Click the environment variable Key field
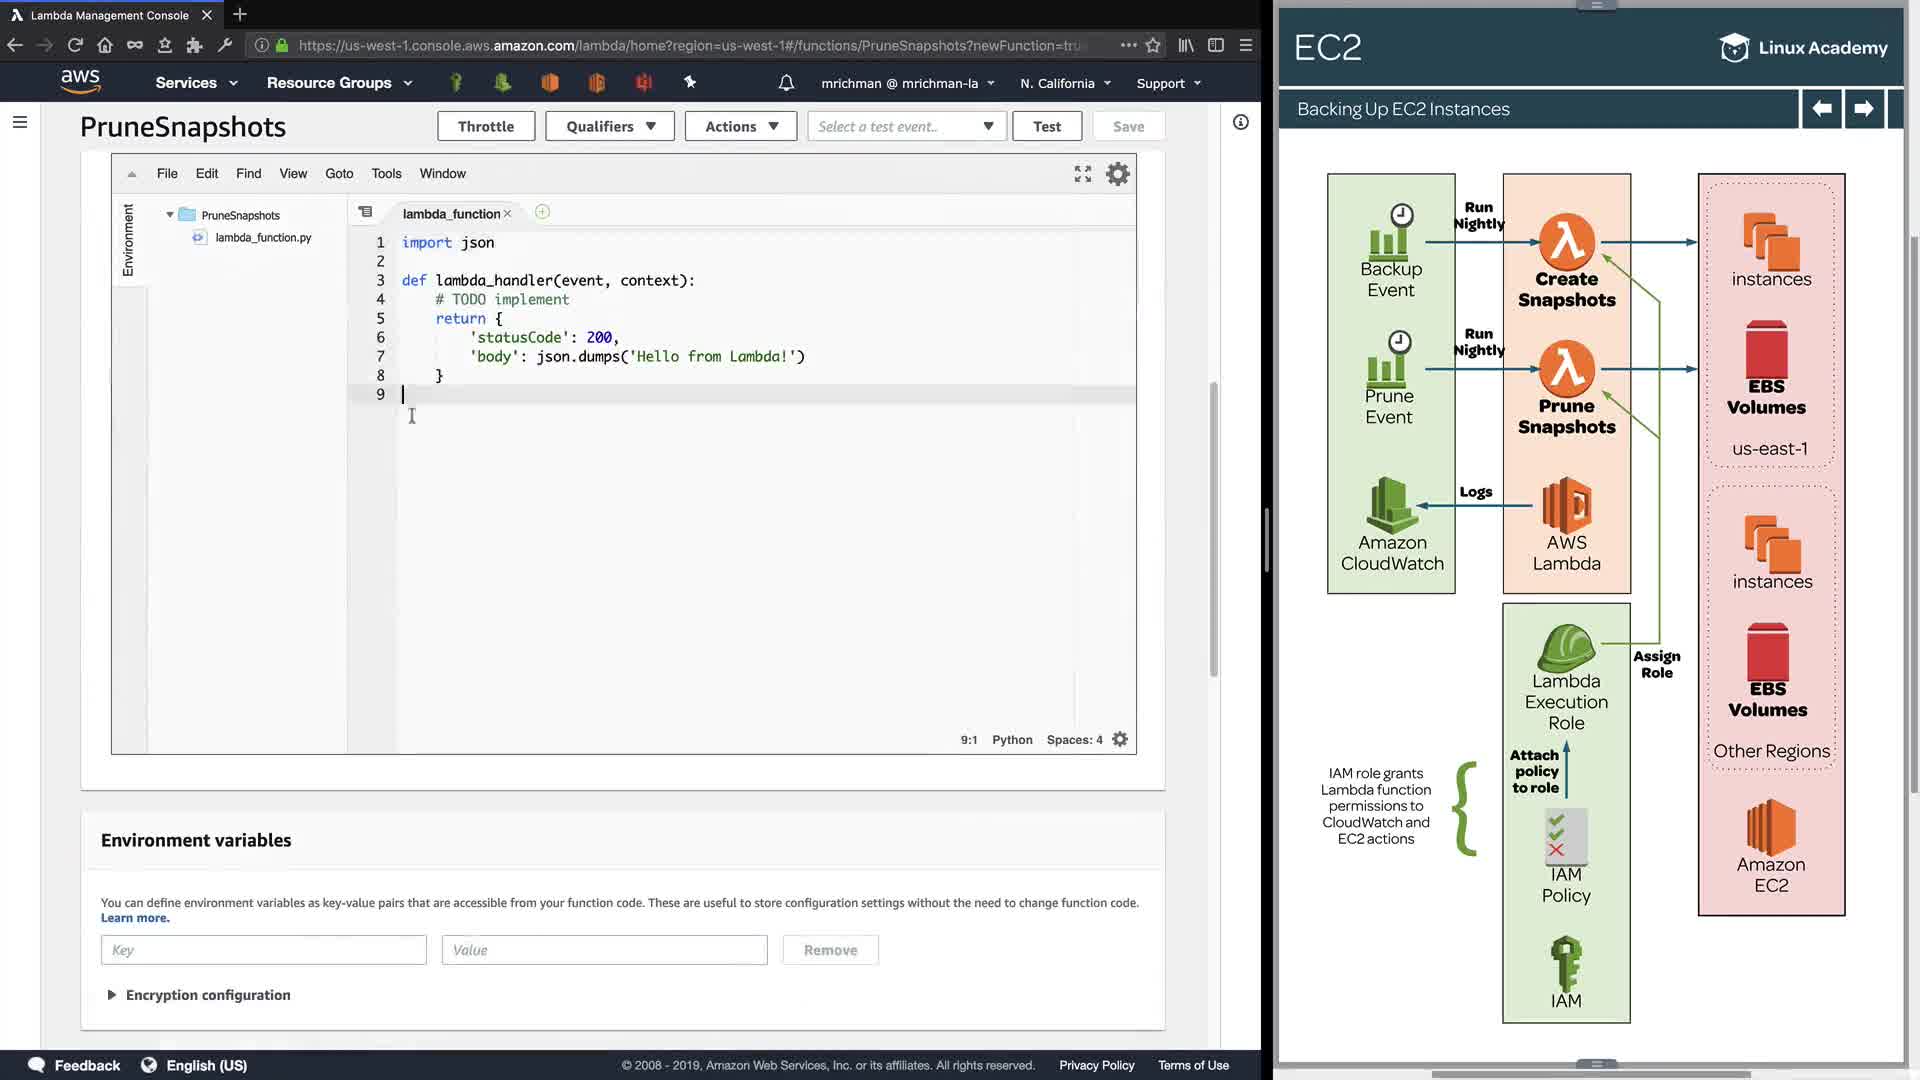This screenshot has width=1920, height=1080. (263, 950)
